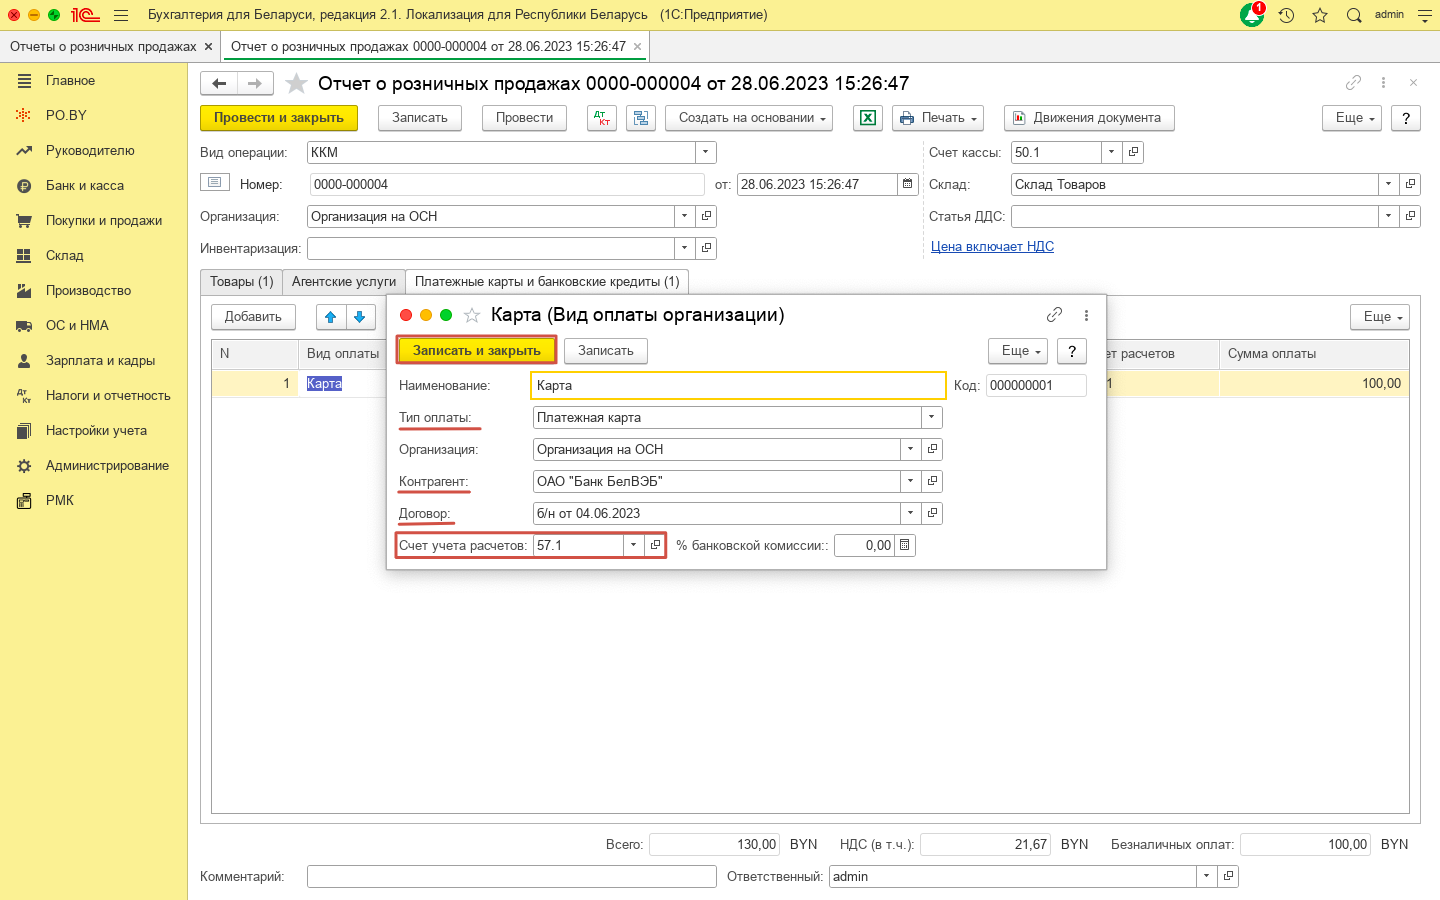
Task: Expand the Тип оплаты dropdown
Action: [931, 417]
